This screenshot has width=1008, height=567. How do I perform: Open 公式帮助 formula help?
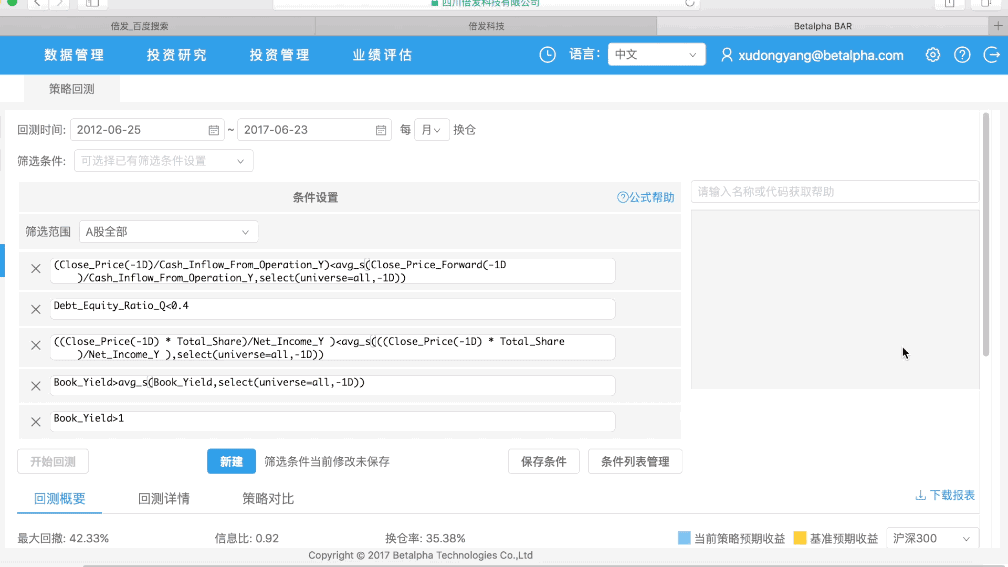pyautogui.click(x=645, y=197)
